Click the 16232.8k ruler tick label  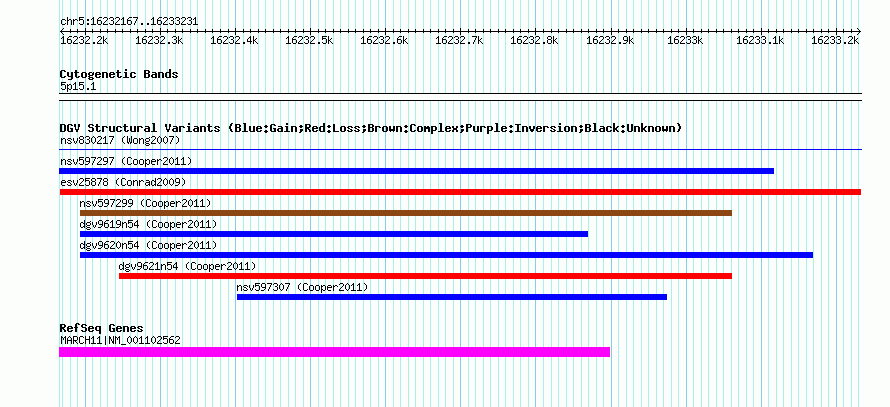(534, 40)
